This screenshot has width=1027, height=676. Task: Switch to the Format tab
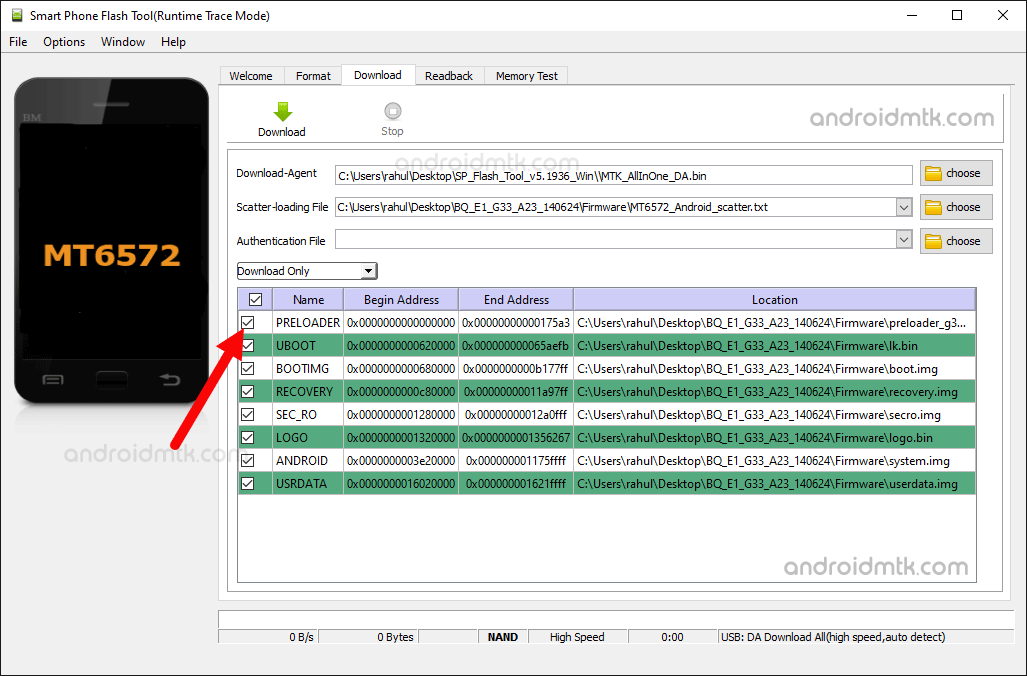[x=313, y=76]
